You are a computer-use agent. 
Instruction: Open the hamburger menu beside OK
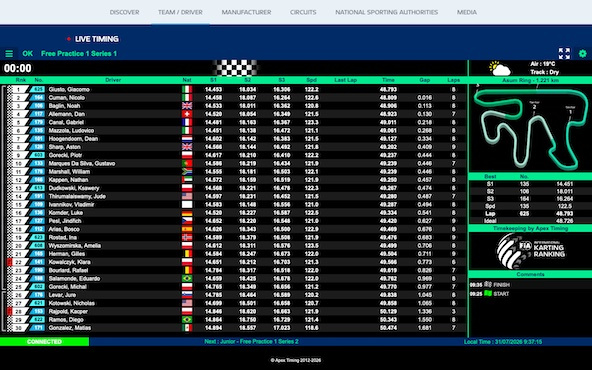[9, 54]
